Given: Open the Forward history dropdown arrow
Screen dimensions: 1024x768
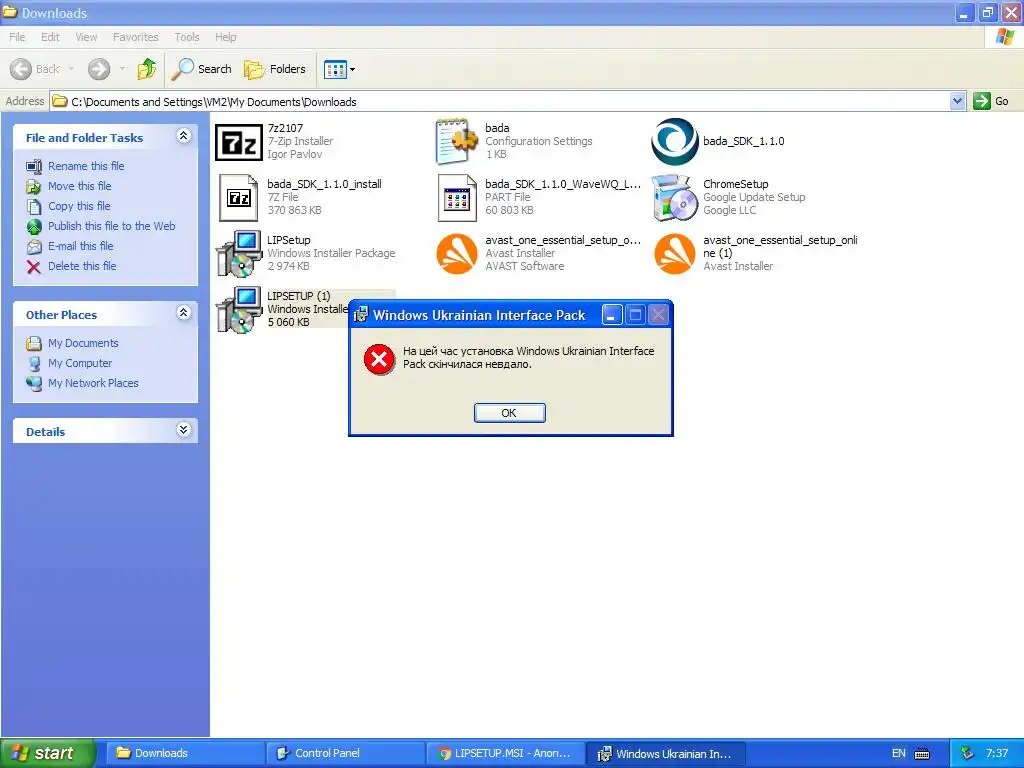Looking at the screenshot, I should pyautogui.click(x=122, y=69).
